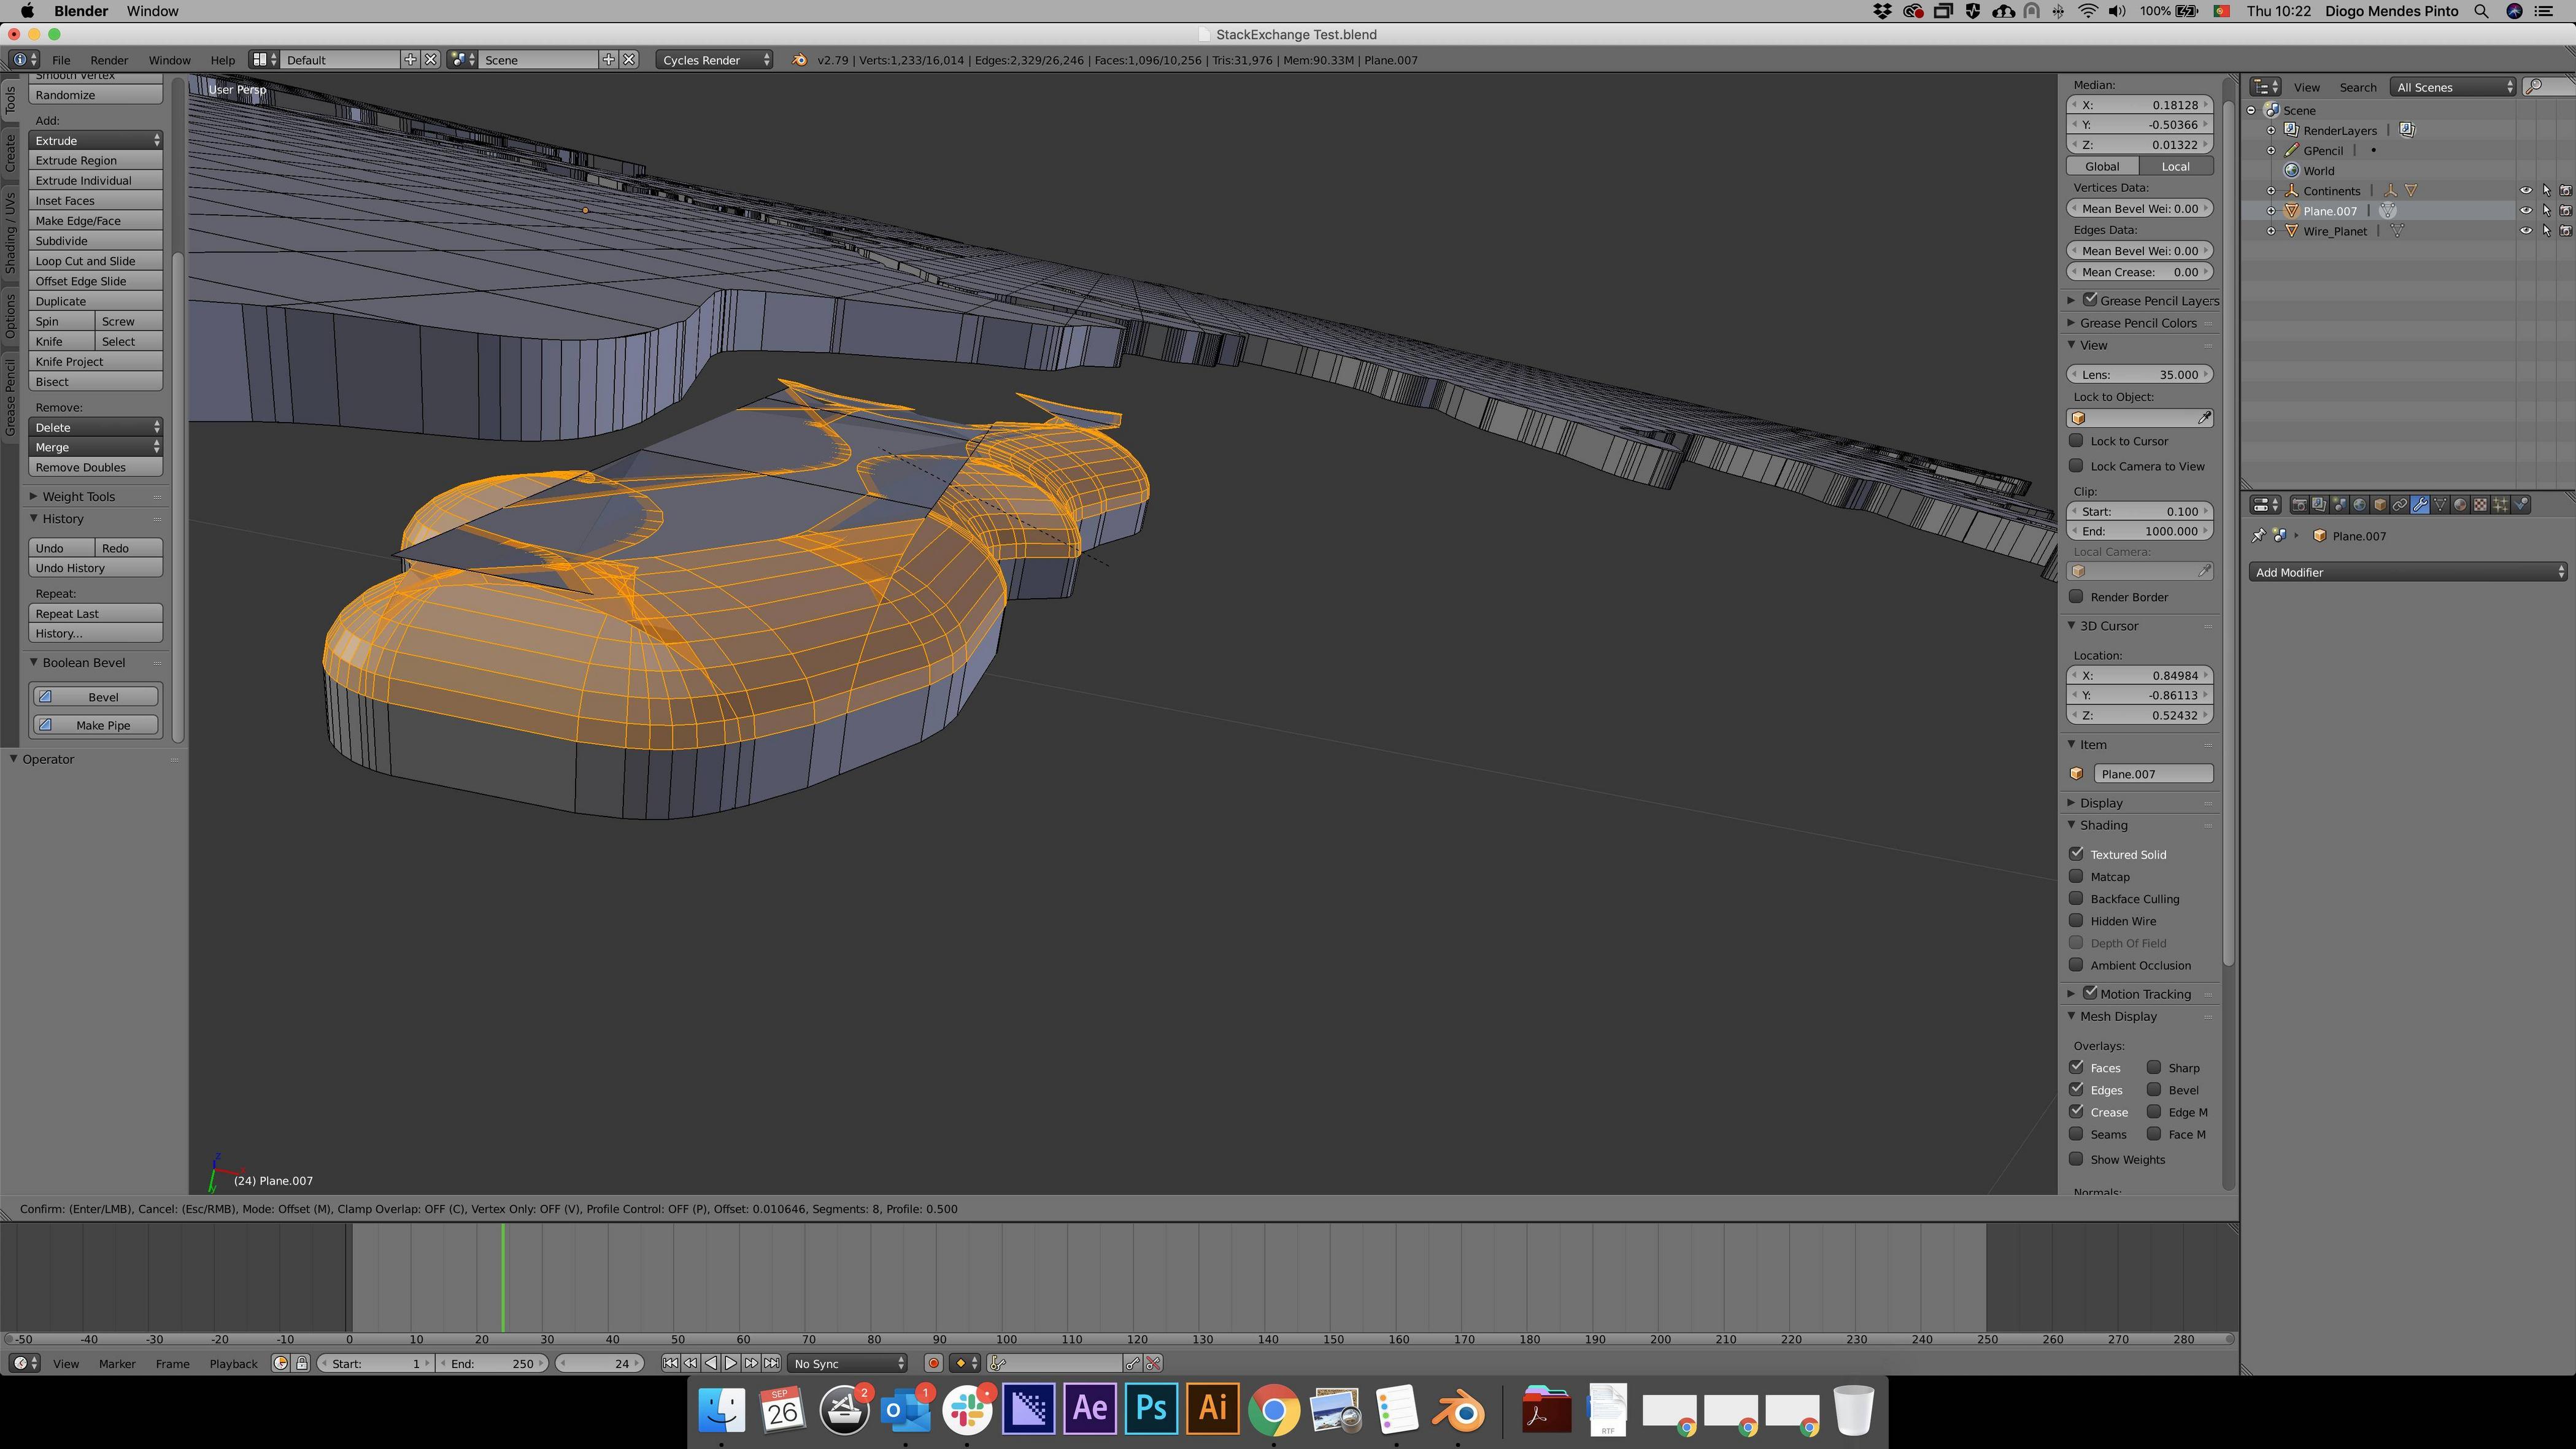Play the animation forward
Viewport: 2576px width, 1449px height.
pyautogui.click(x=731, y=1363)
